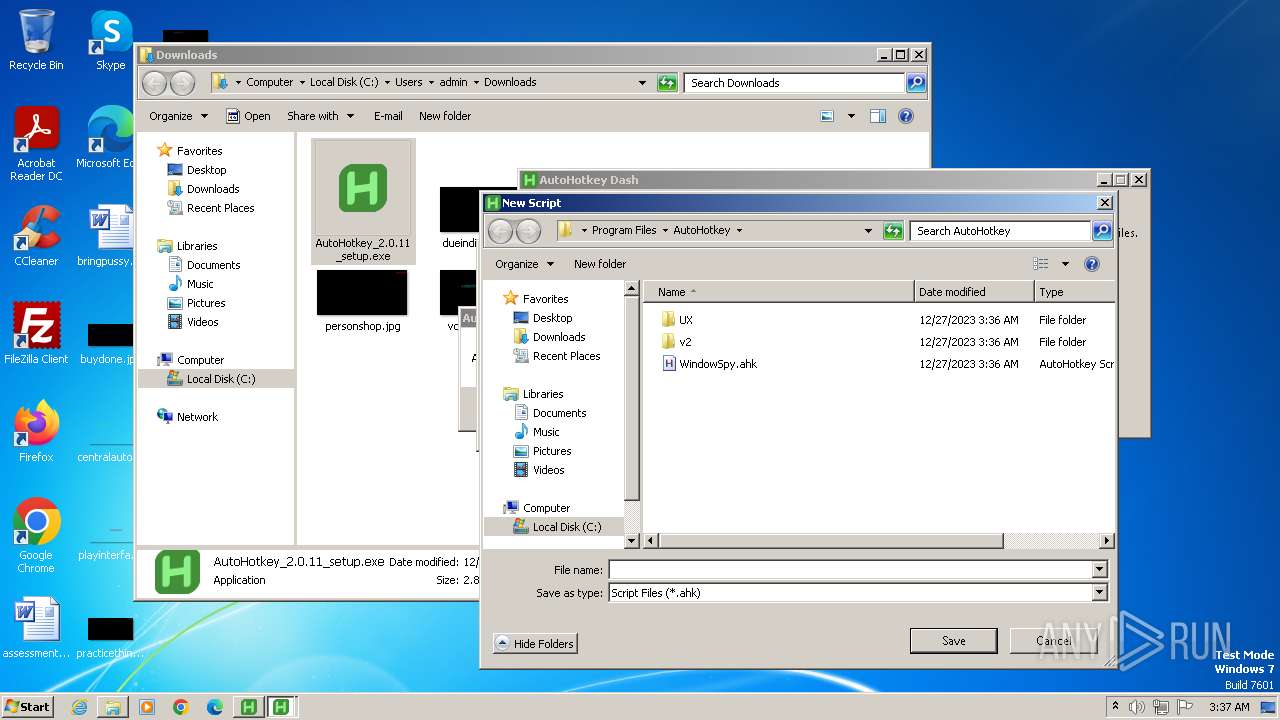Click preview pane icon in Downloads window

pyautogui.click(x=877, y=116)
